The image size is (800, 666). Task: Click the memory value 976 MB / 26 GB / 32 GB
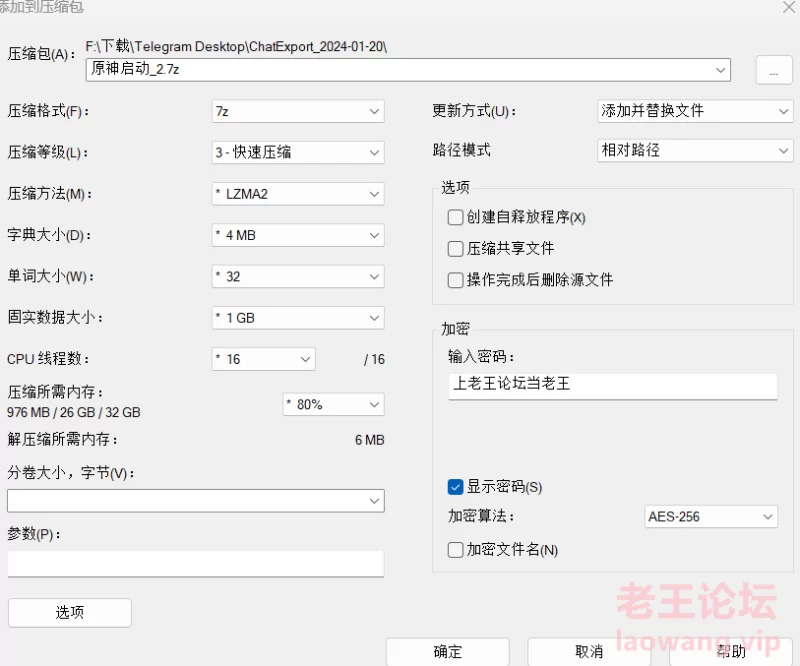tap(73, 412)
